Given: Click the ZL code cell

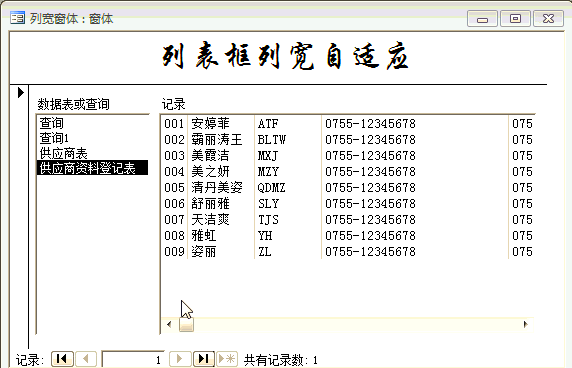Looking at the screenshot, I should pos(264,252).
